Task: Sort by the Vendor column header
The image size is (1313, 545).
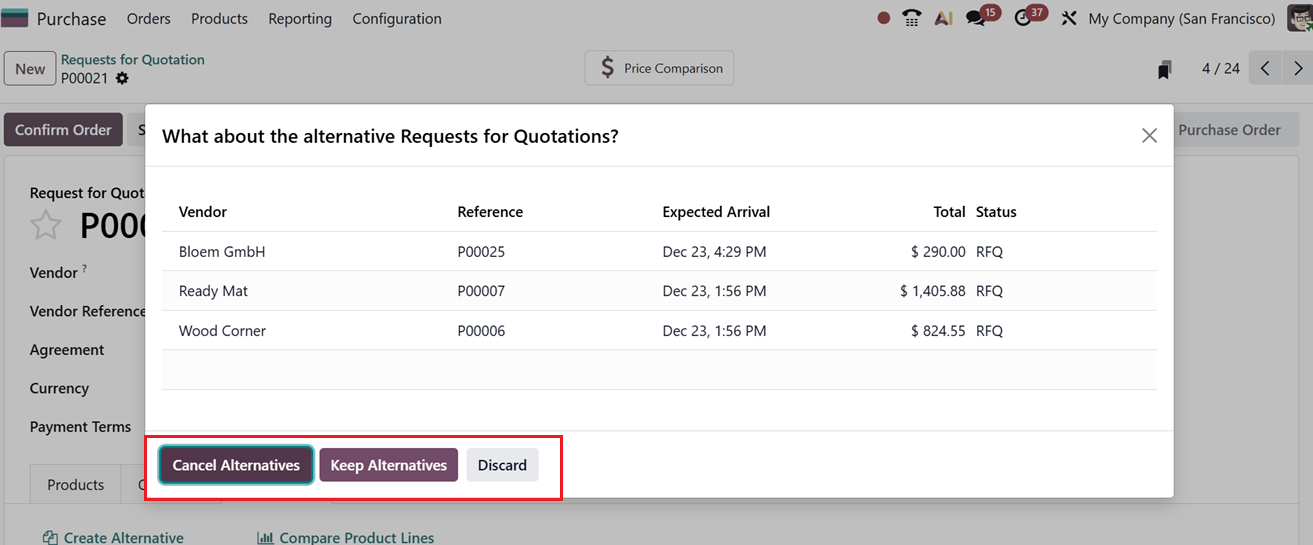Action: click(x=203, y=212)
